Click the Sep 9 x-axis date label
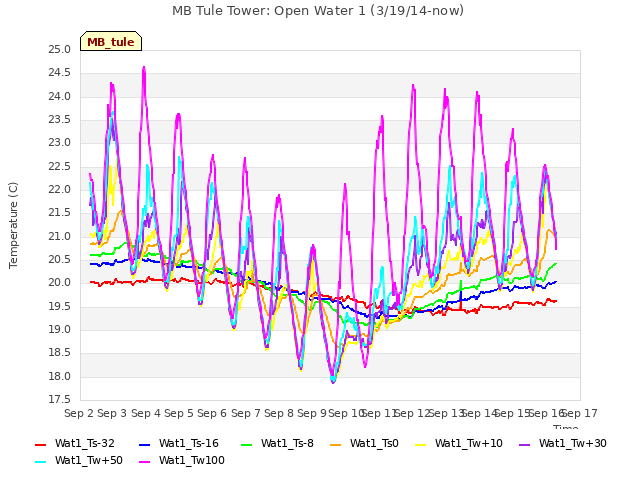Viewport: 640px width, 480px height. click(x=312, y=414)
